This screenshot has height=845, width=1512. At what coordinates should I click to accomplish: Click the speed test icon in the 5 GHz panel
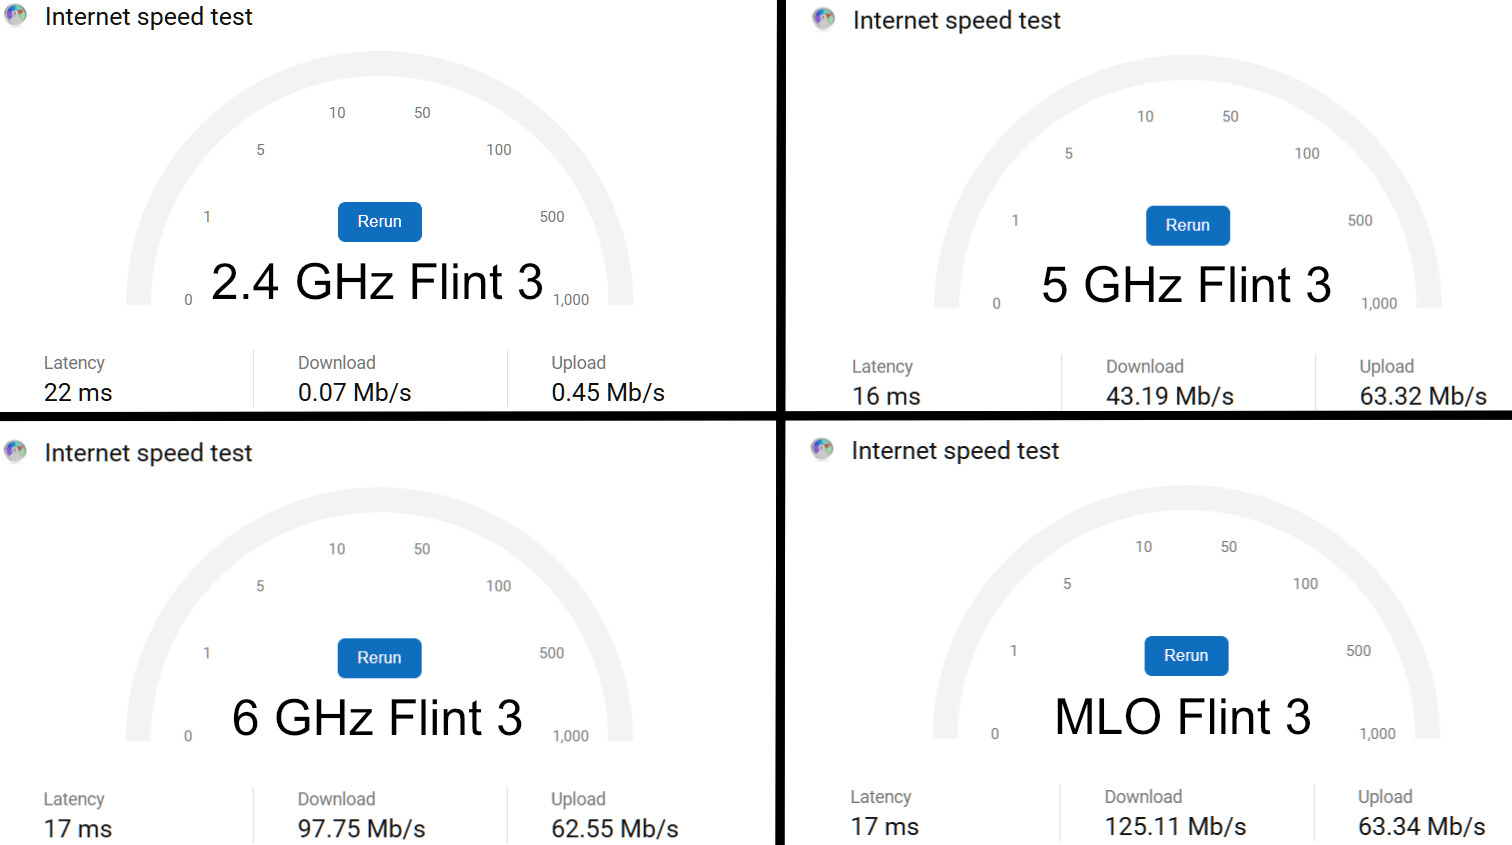tap(823, 19)
